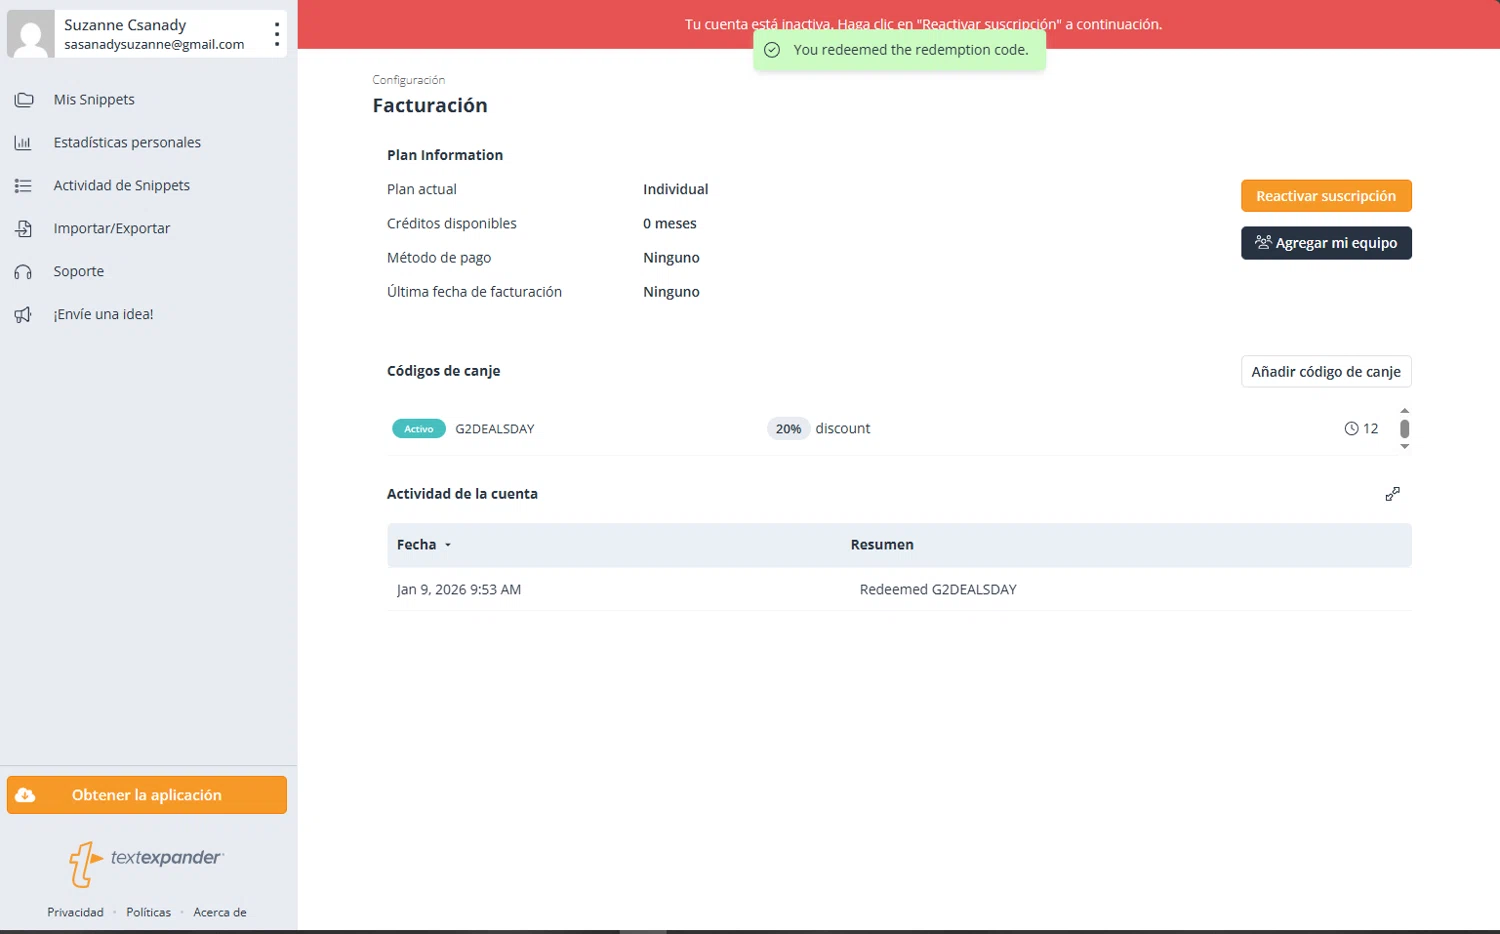The image size is (1500, 934).
Task: Click the Método de pago label
Action: coord(439,258)
